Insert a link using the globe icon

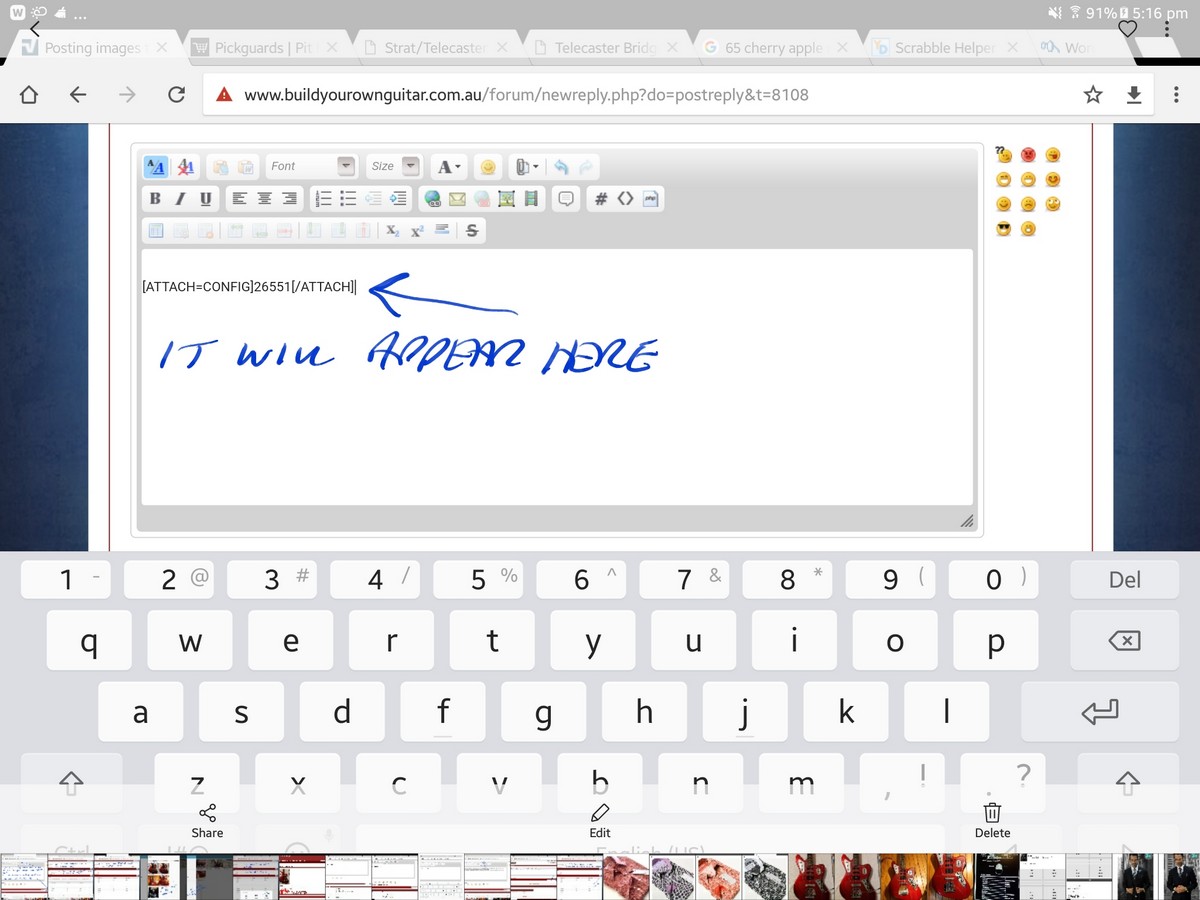(x=432, y=199)
